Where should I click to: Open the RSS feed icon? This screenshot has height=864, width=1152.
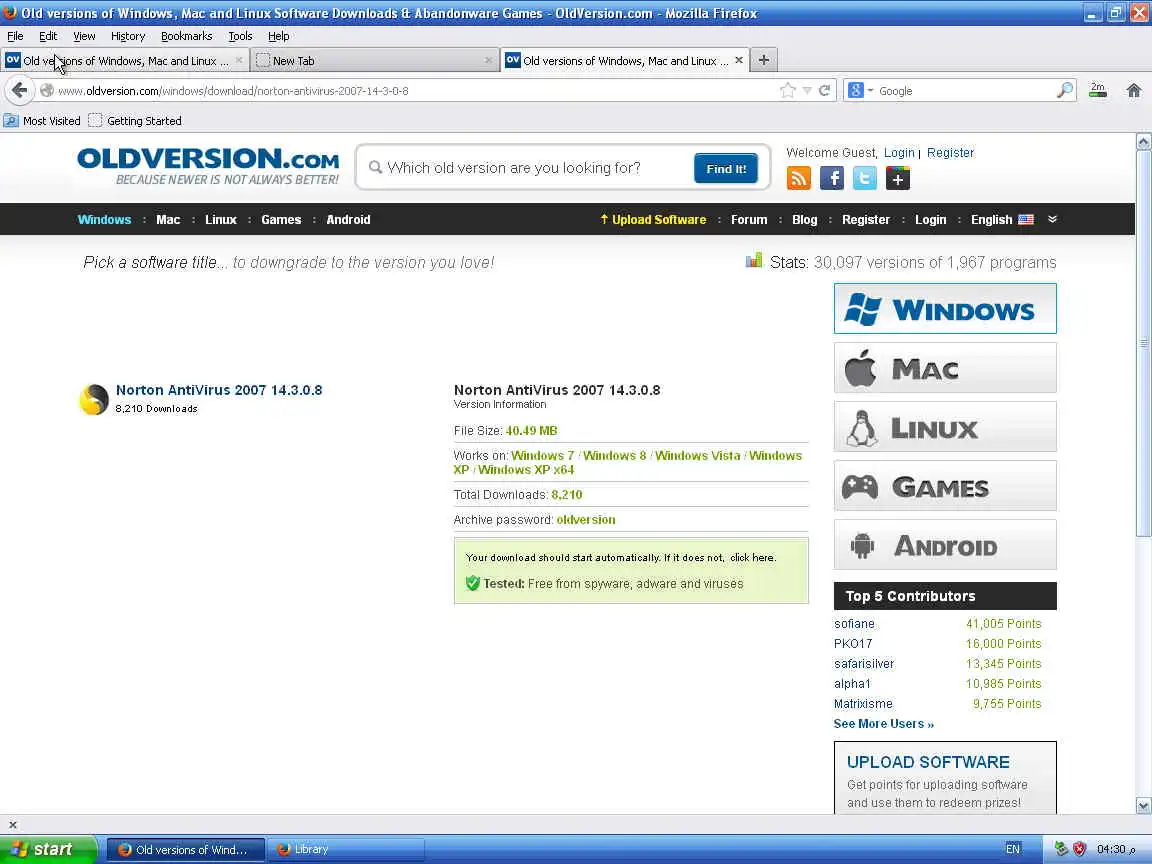(x=799, y=178)
